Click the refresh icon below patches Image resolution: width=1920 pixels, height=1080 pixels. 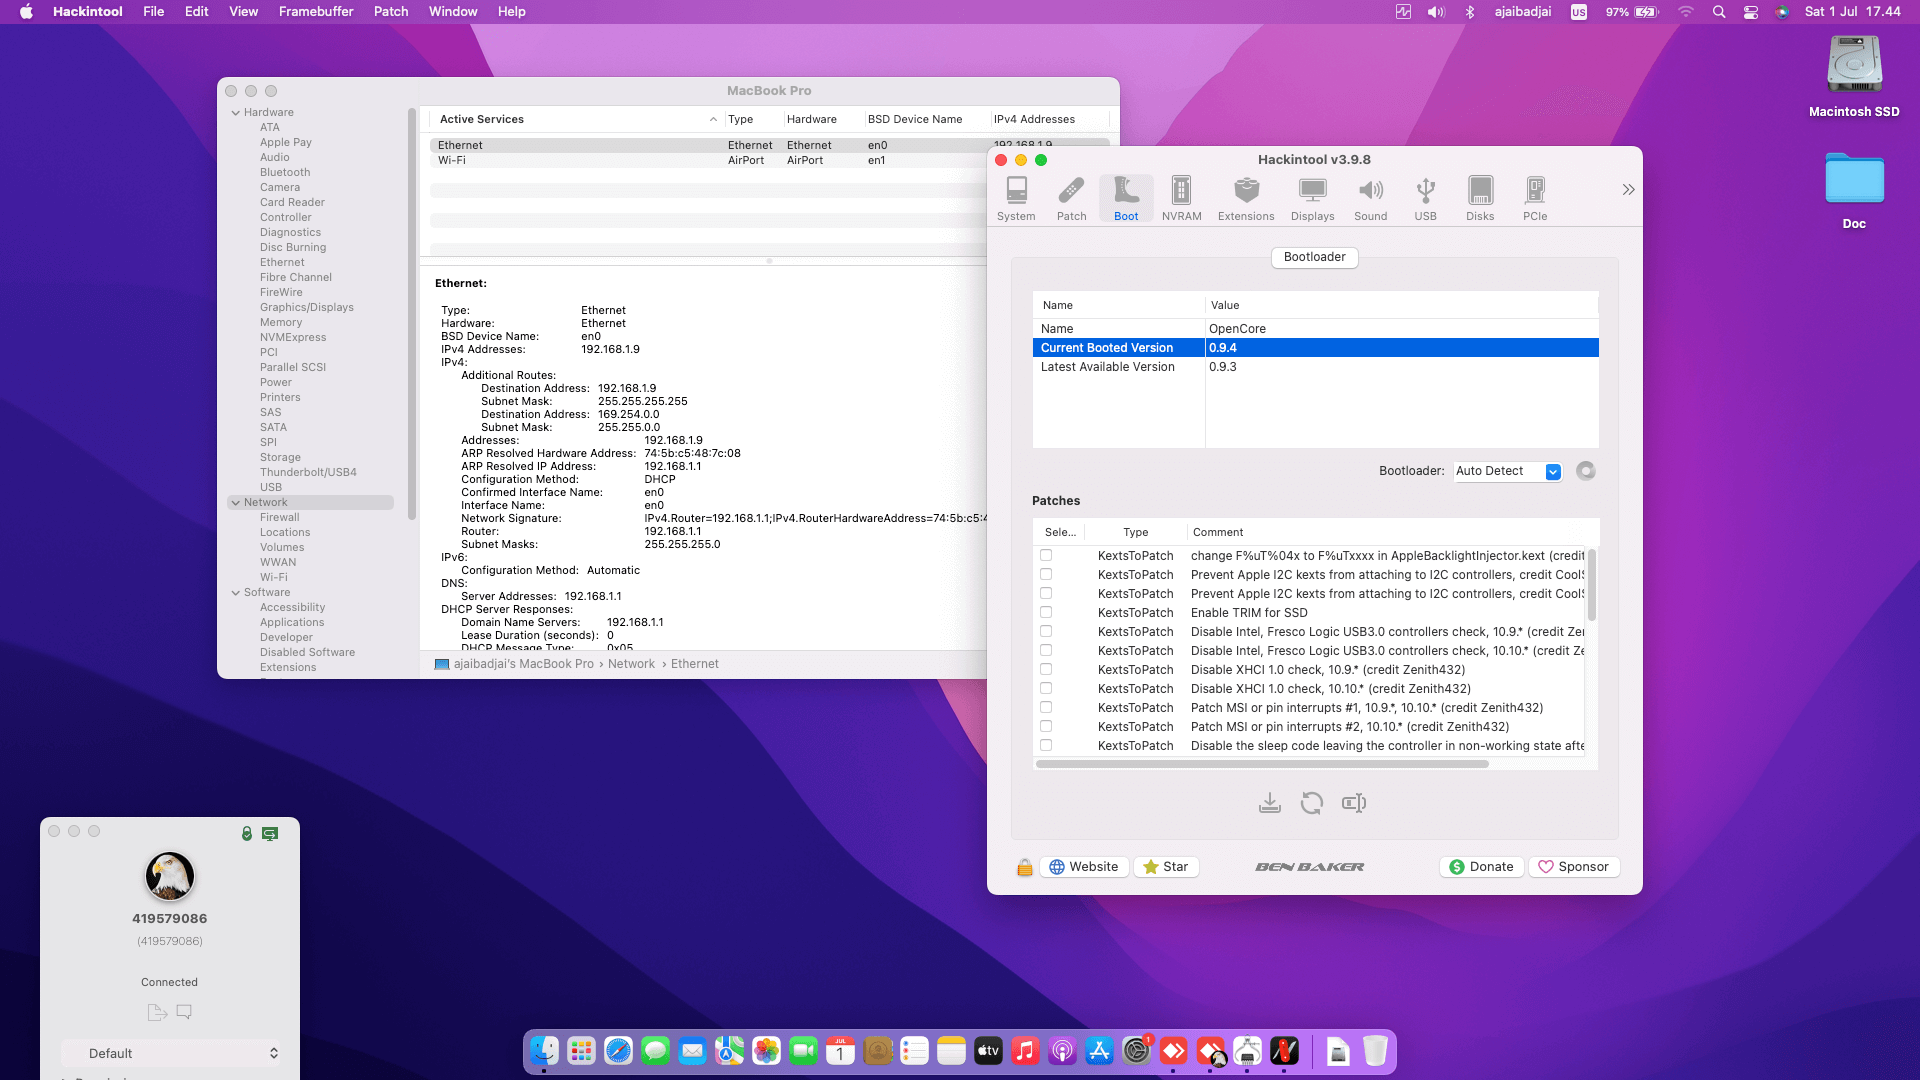tap(1311, 803)
